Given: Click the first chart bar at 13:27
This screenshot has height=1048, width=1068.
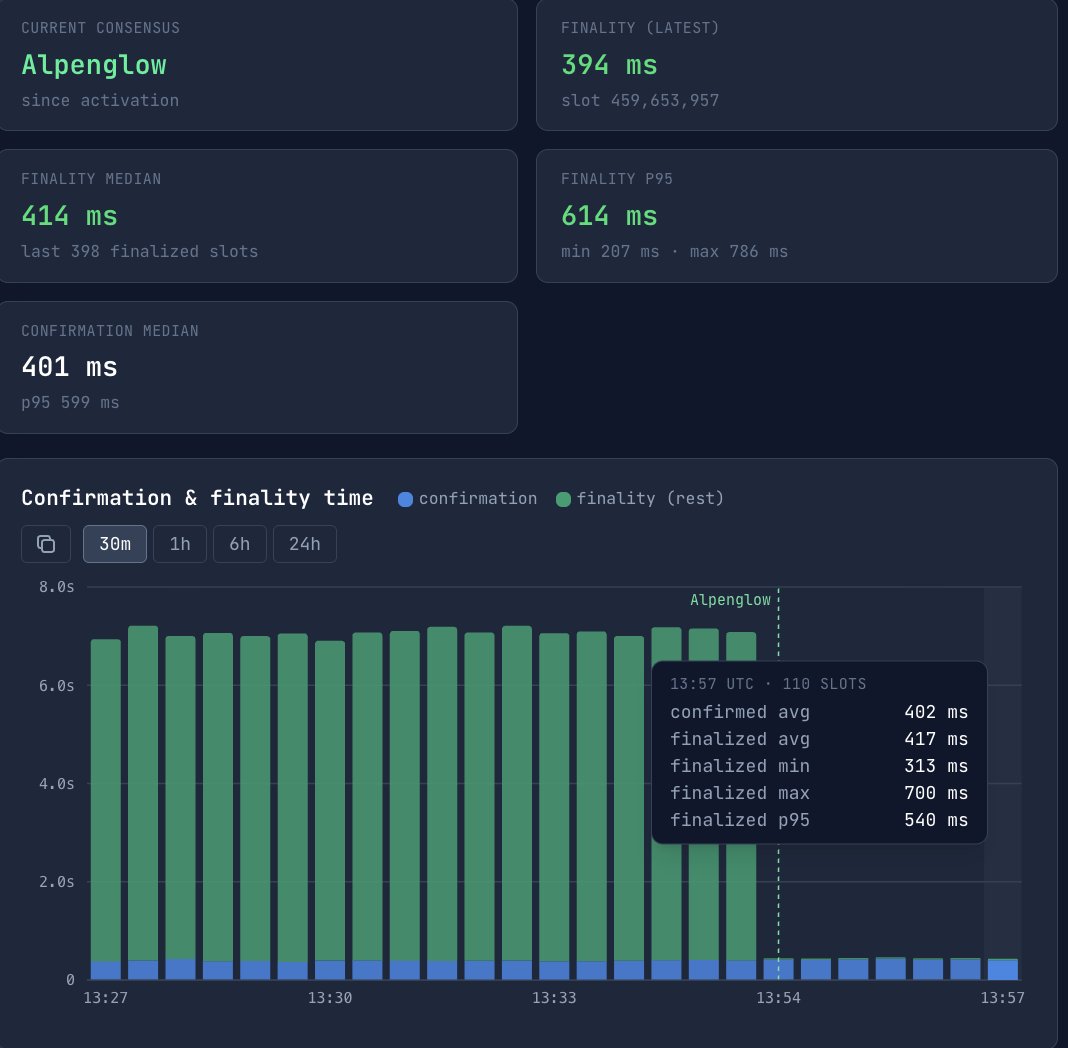Looking at the screenshot, I should (106, 809).
